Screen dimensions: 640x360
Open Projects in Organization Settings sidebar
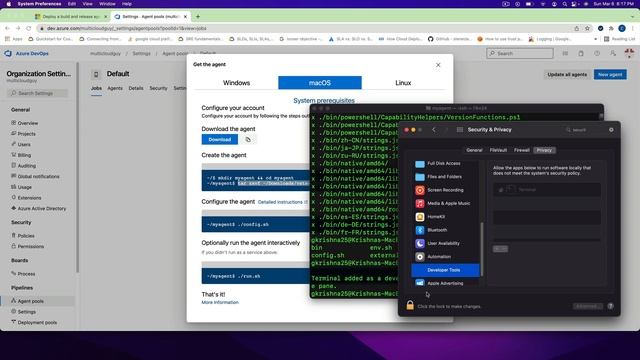(27, 133)
